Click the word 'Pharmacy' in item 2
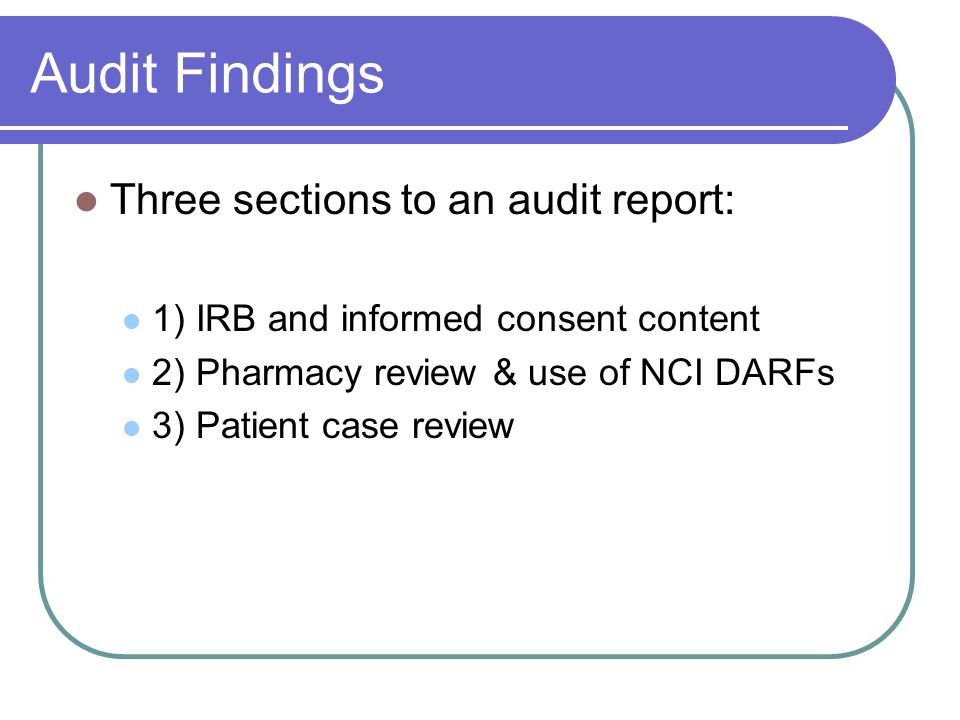960x720 pixels. pyautogui.click(x=278, y=374)
